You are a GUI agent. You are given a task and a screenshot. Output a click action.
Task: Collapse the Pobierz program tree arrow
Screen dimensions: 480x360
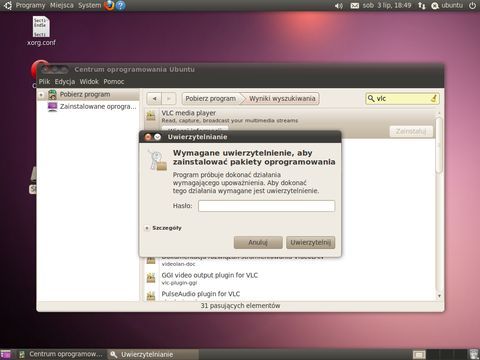tap(41, 95)
